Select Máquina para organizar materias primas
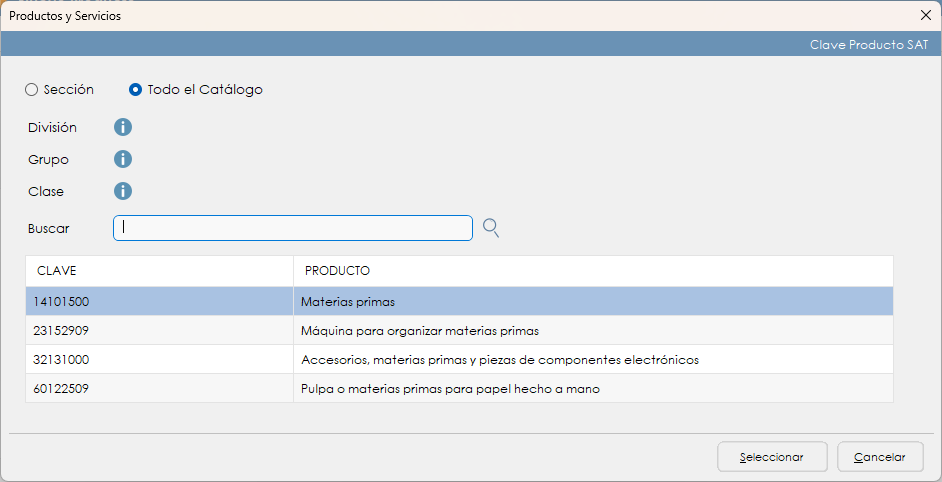Screen dimensions: 942x482 (x=420, y=330)
